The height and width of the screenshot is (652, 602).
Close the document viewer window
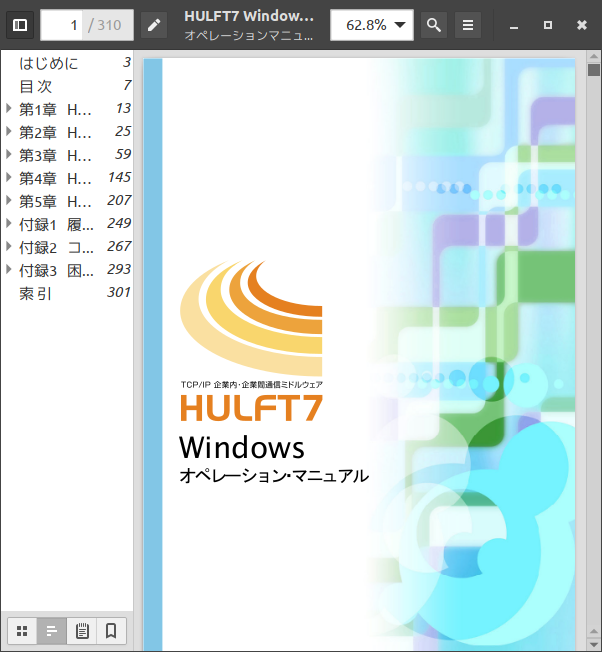point(582,25)
